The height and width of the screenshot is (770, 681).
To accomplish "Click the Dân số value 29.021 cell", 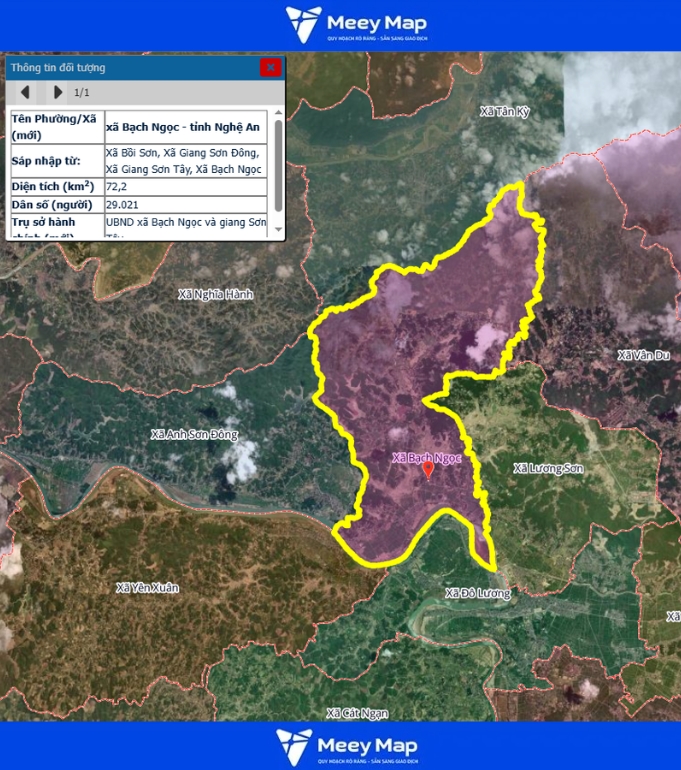I will tap(185, 205).
